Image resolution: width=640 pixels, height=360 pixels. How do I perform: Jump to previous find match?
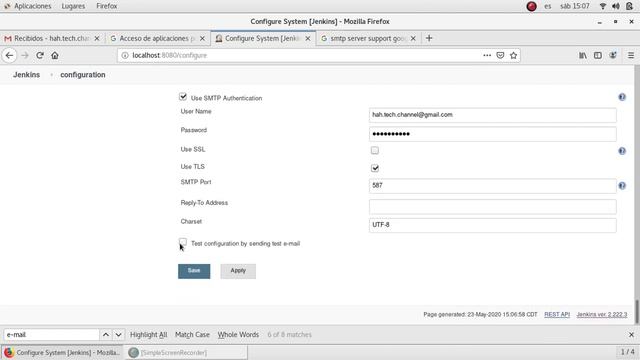click(106, 335)
